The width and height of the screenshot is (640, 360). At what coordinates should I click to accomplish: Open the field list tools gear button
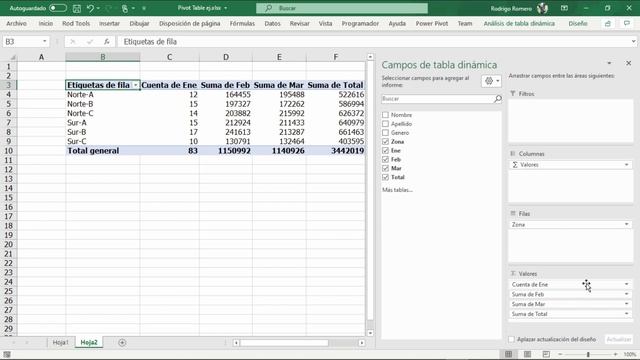491,81
